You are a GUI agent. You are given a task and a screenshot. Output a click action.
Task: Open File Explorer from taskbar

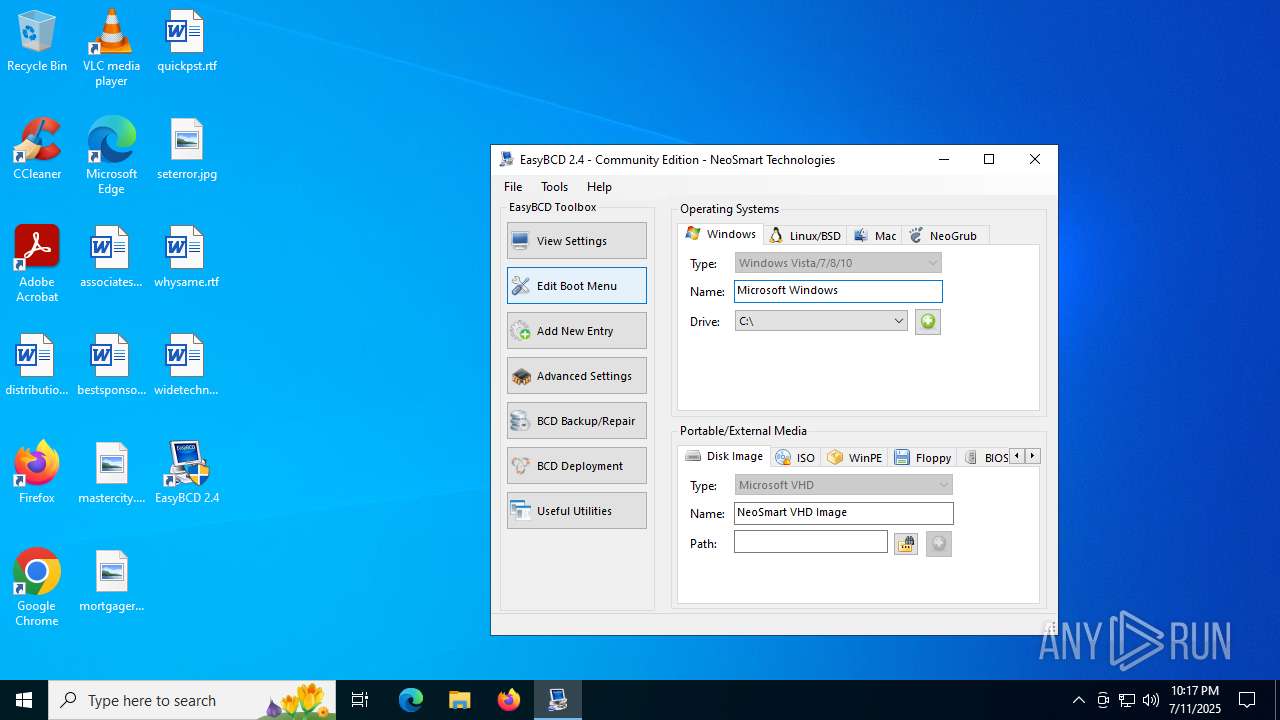pos(460,700)
